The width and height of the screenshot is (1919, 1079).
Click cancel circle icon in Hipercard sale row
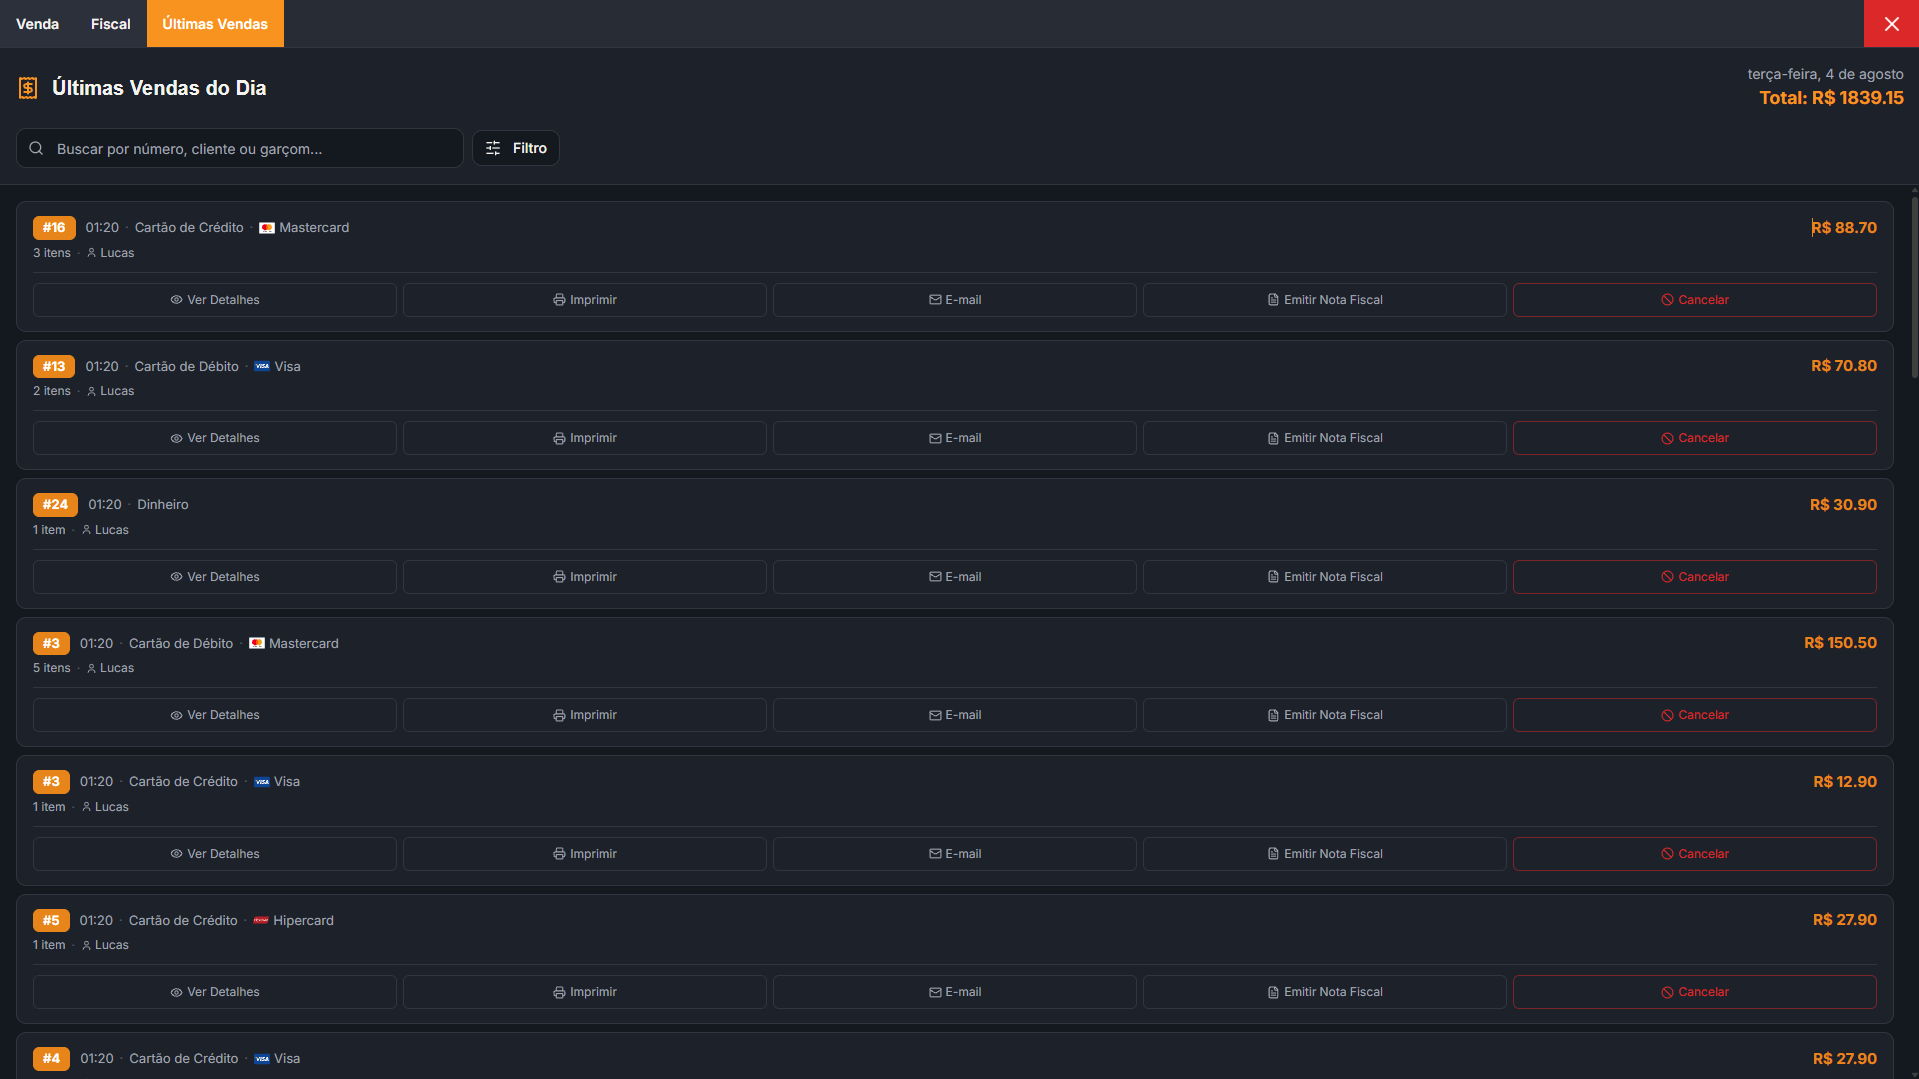tap(1667, 993)
